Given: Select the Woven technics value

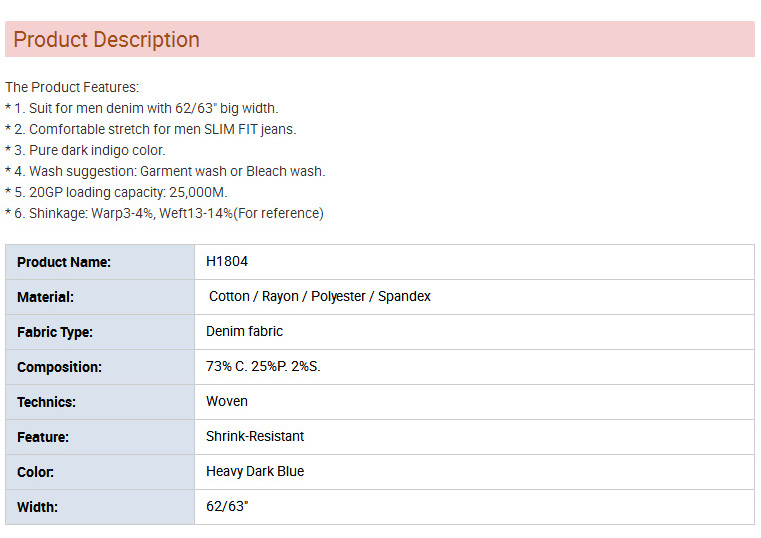Looking at the screenshot, I should (x=227, y=401).
